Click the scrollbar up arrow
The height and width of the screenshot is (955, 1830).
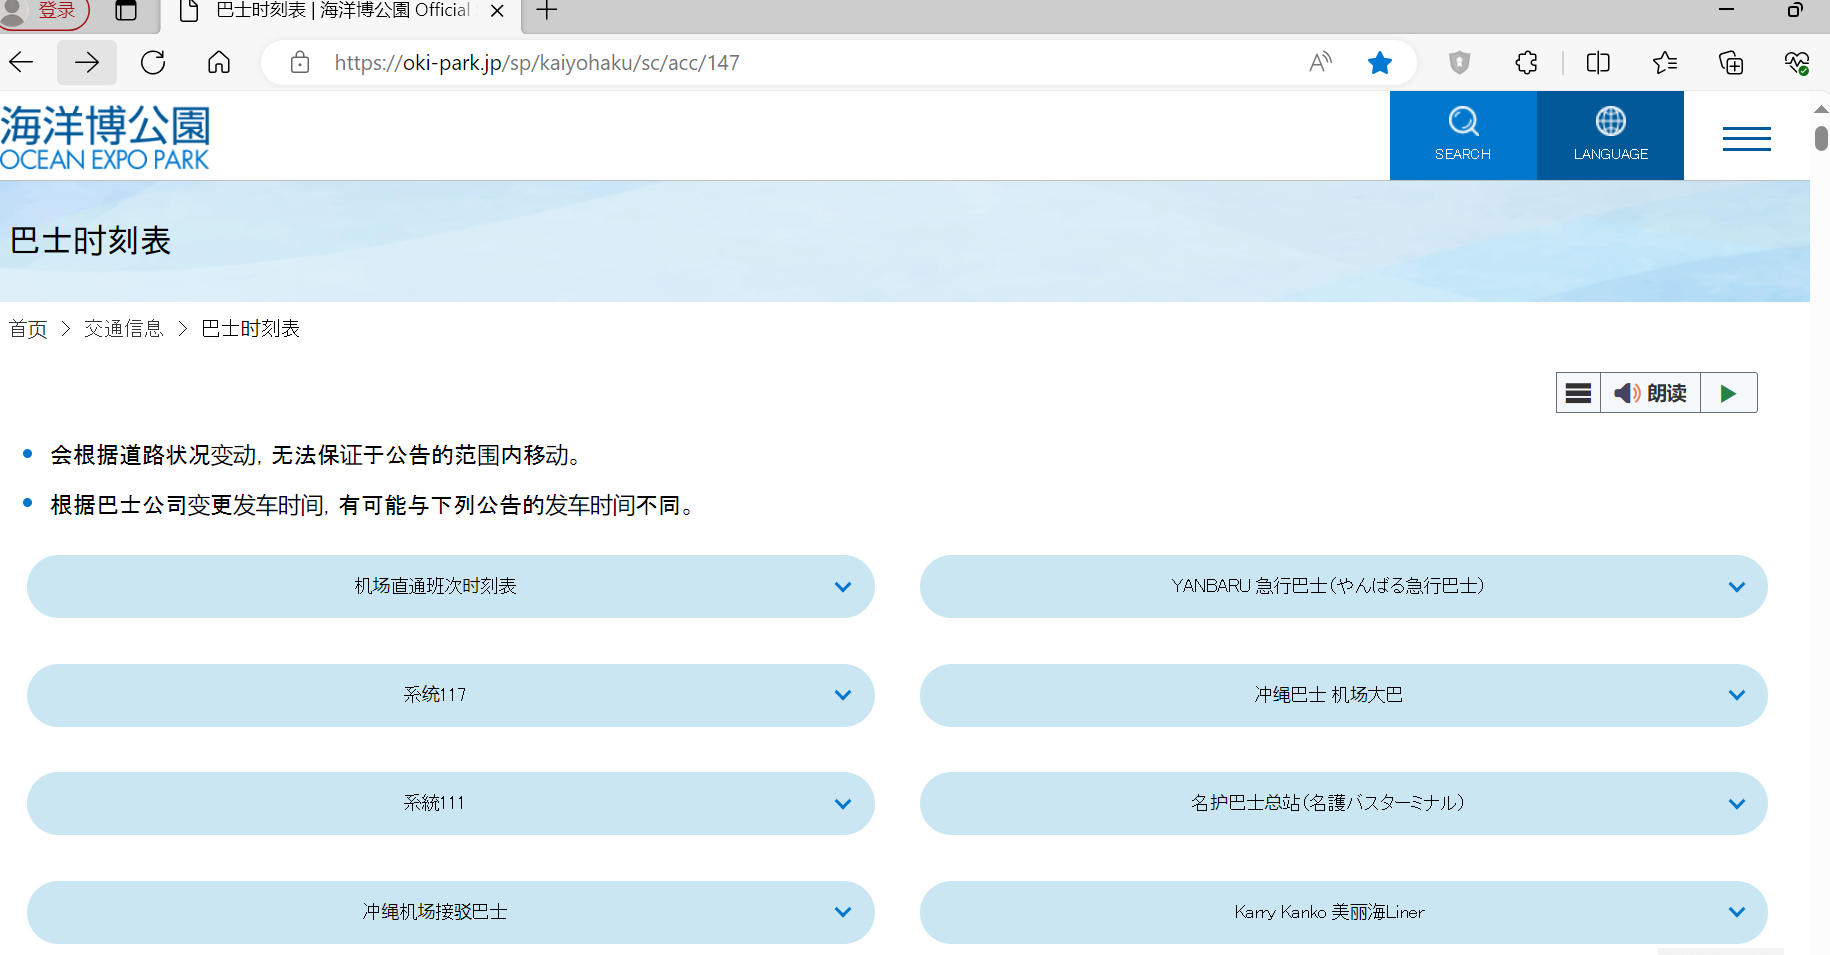point(1821,108)
